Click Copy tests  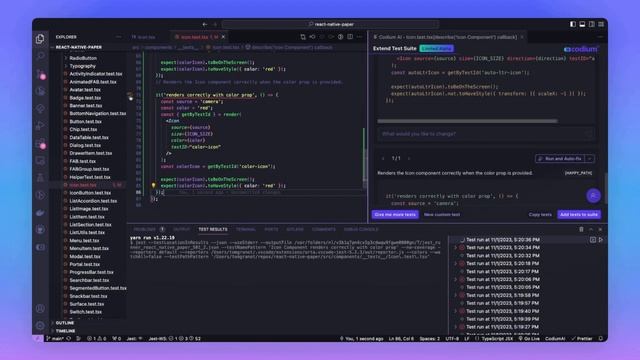(x=540, y=214)
